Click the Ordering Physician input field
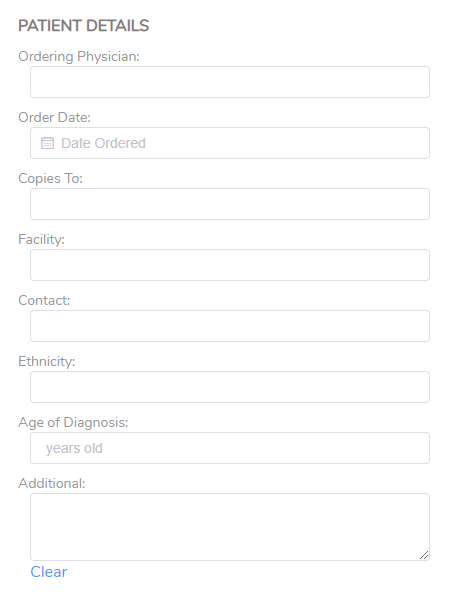The width and height of the screenshot is (452, 598). (230, 82)
